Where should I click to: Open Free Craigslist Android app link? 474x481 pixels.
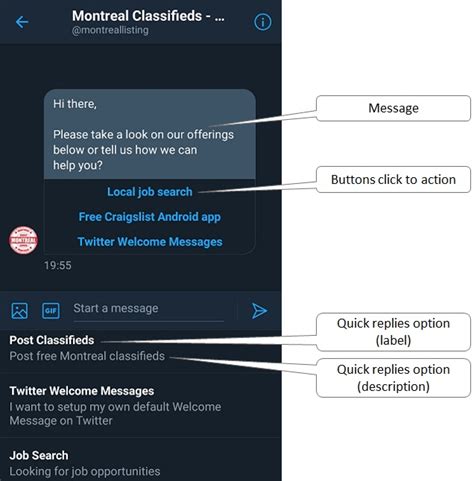[x=150, y=217]
